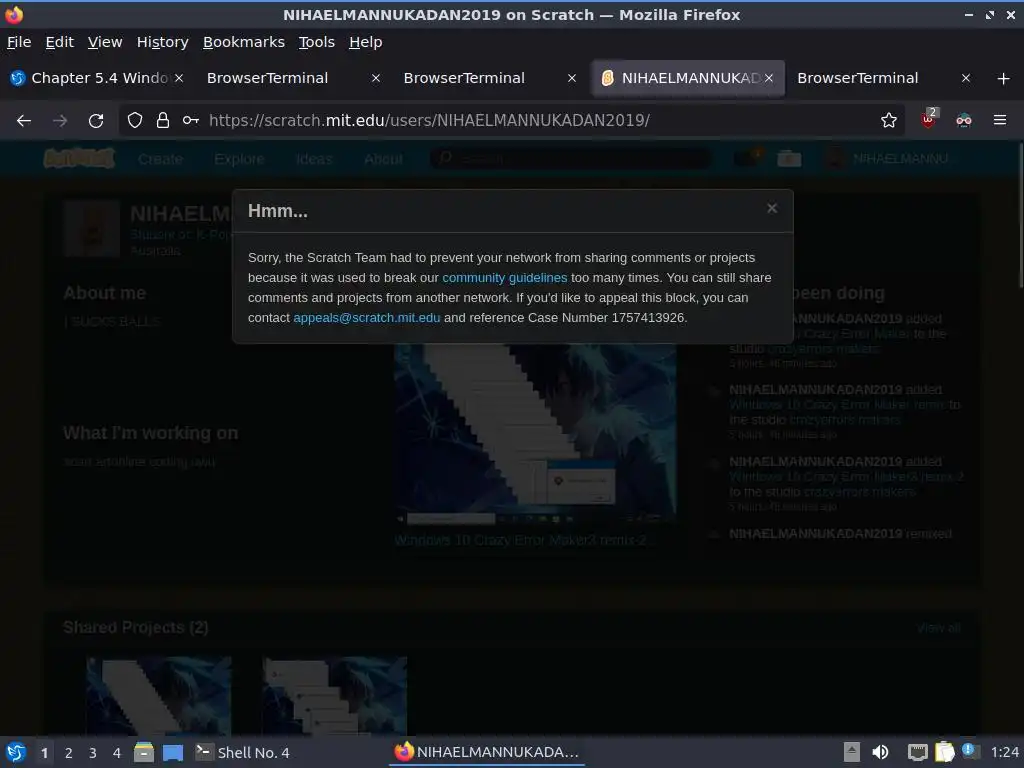
Task: Open volume speaker tray icon
Action: tap(880, 752)
